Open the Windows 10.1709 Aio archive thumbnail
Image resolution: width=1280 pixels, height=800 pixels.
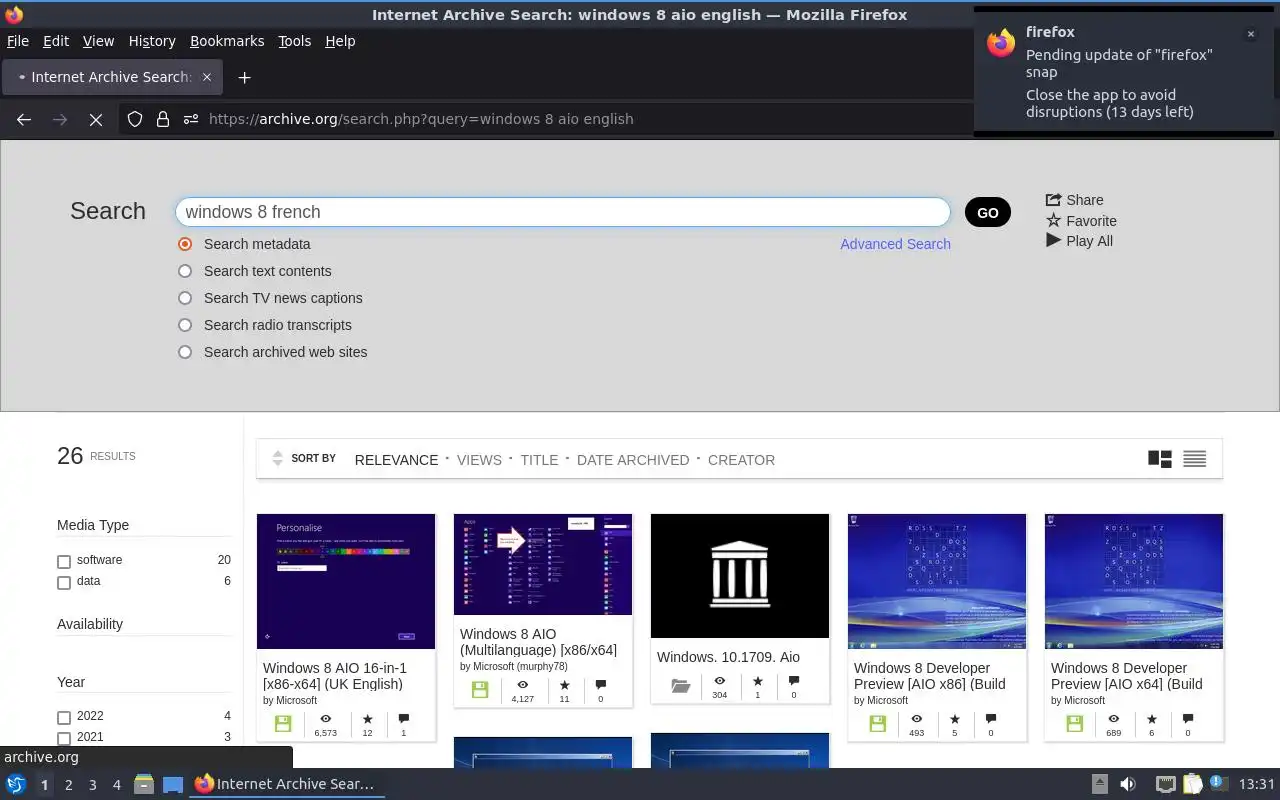740,575
